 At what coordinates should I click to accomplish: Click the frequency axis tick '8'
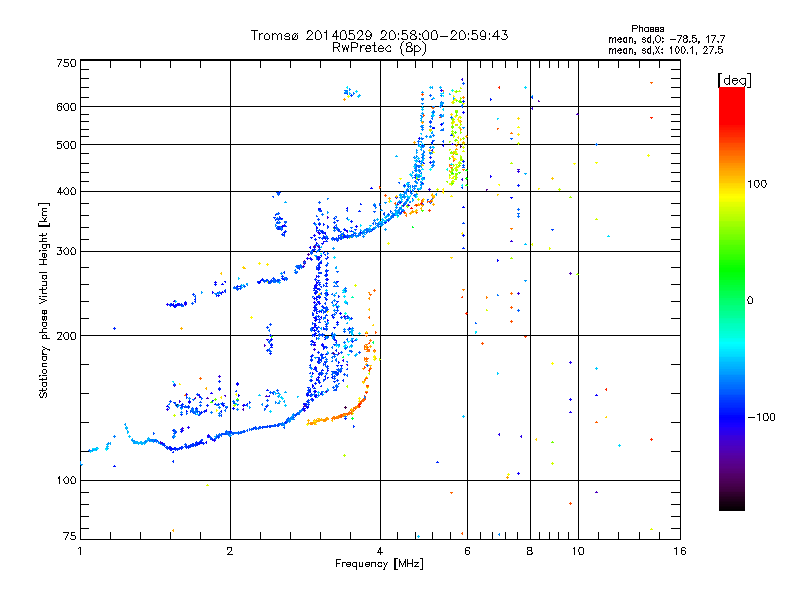tap(530, 551)
